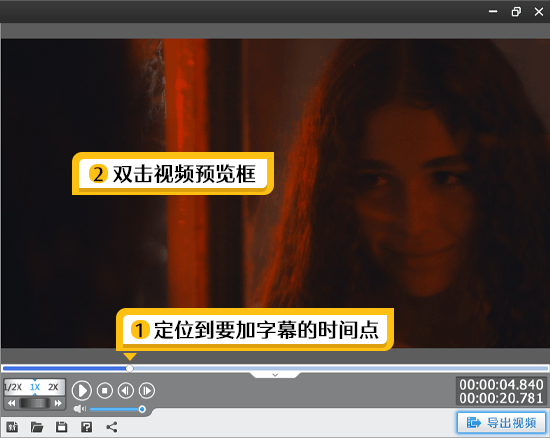Close the video editor window
This screenshot has height=438, width=550.
pyautogui.click(x=539, y=12)
